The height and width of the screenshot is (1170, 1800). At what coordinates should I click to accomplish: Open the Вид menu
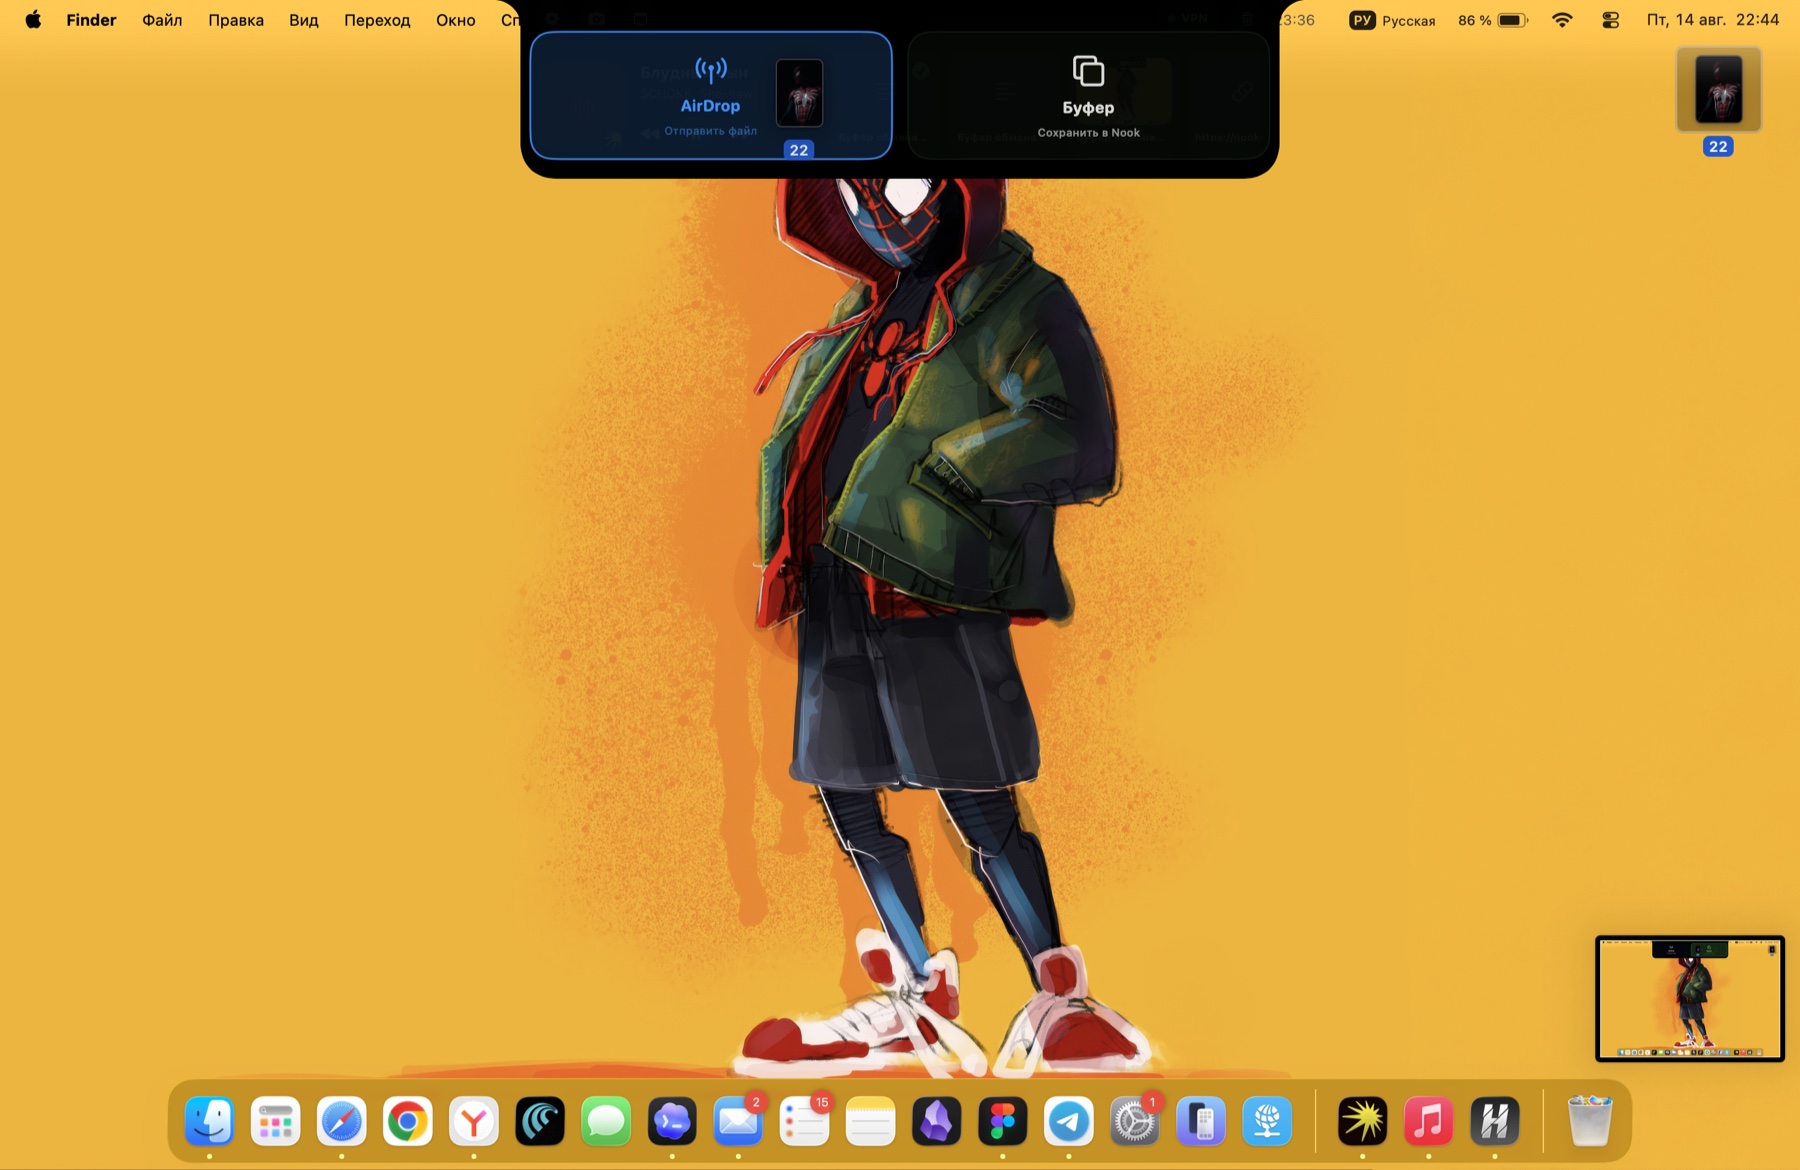point(304,20)
